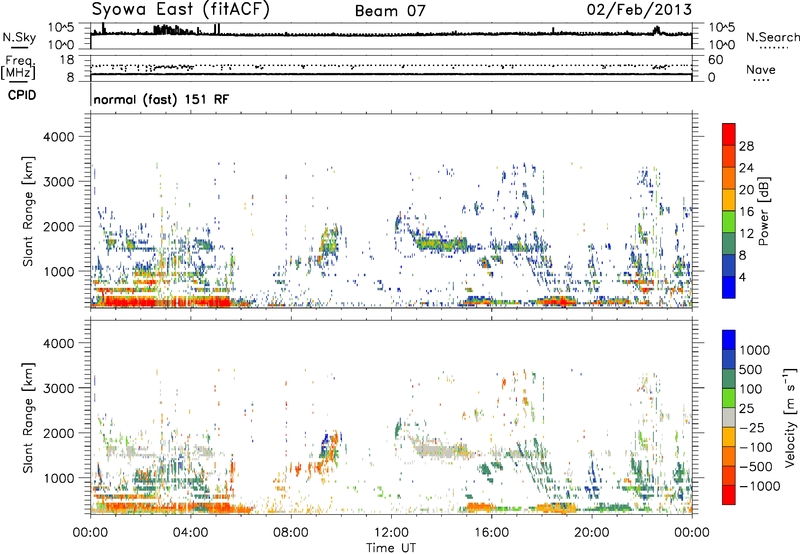The image size is (800, 554).
Task: Select the yellow-orange −25 to −100 Velocity segment
Action: tap(729, 437)
